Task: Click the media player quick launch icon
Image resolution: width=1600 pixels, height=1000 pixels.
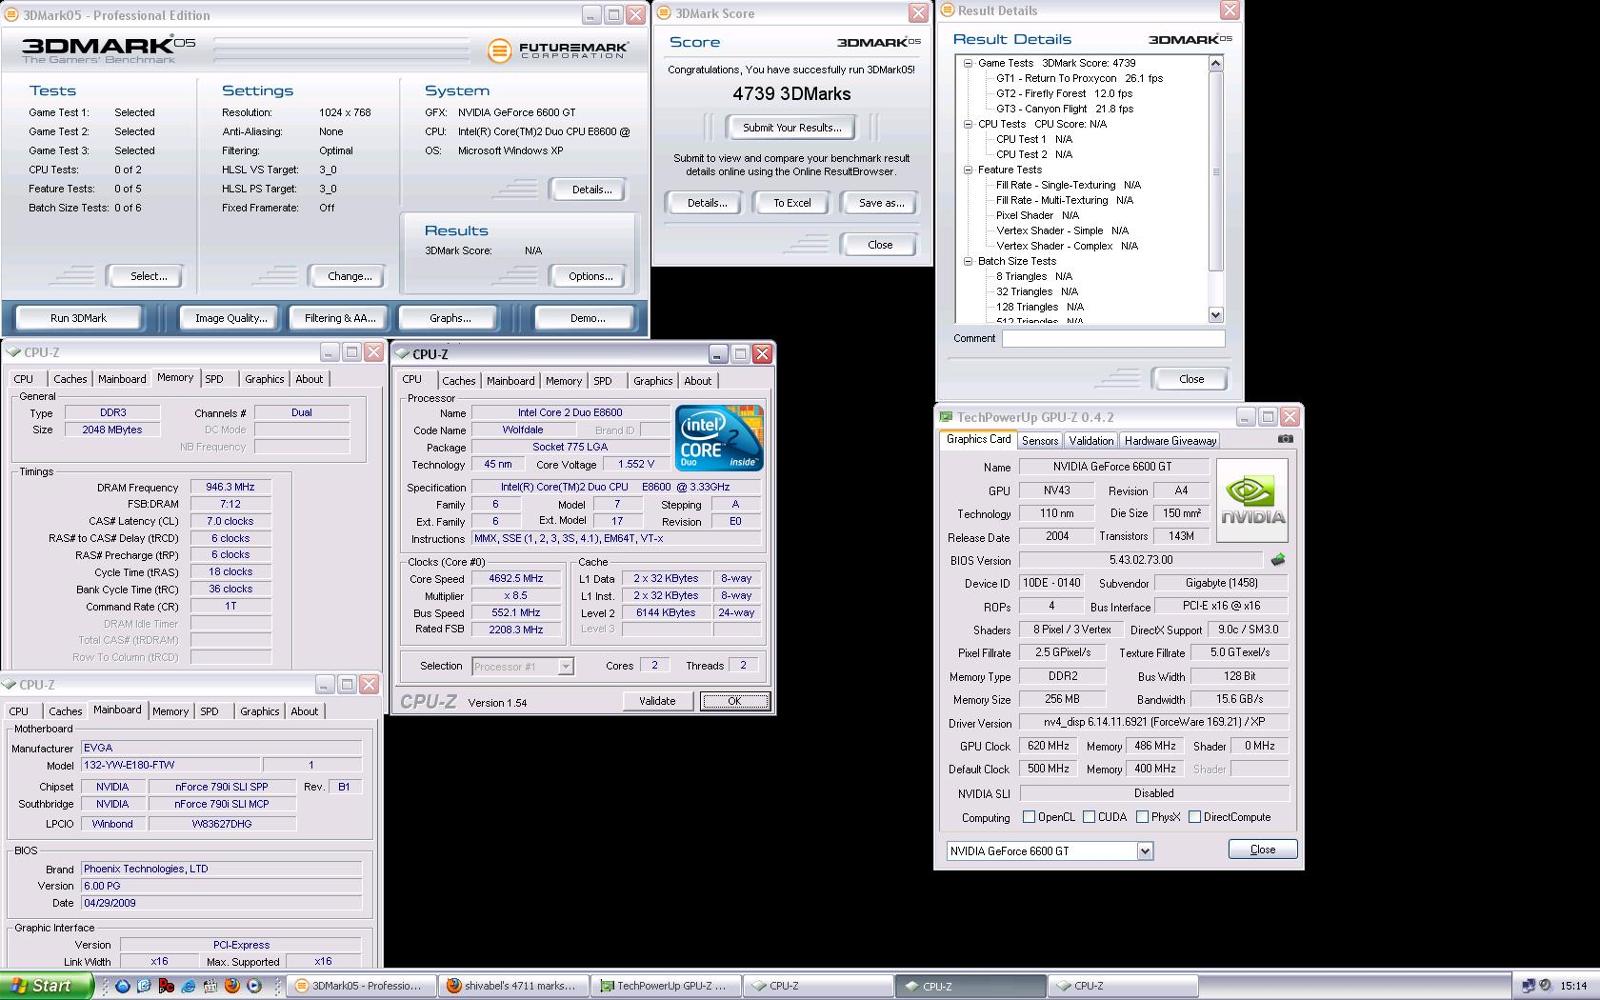Action: [x=254, y=986]
